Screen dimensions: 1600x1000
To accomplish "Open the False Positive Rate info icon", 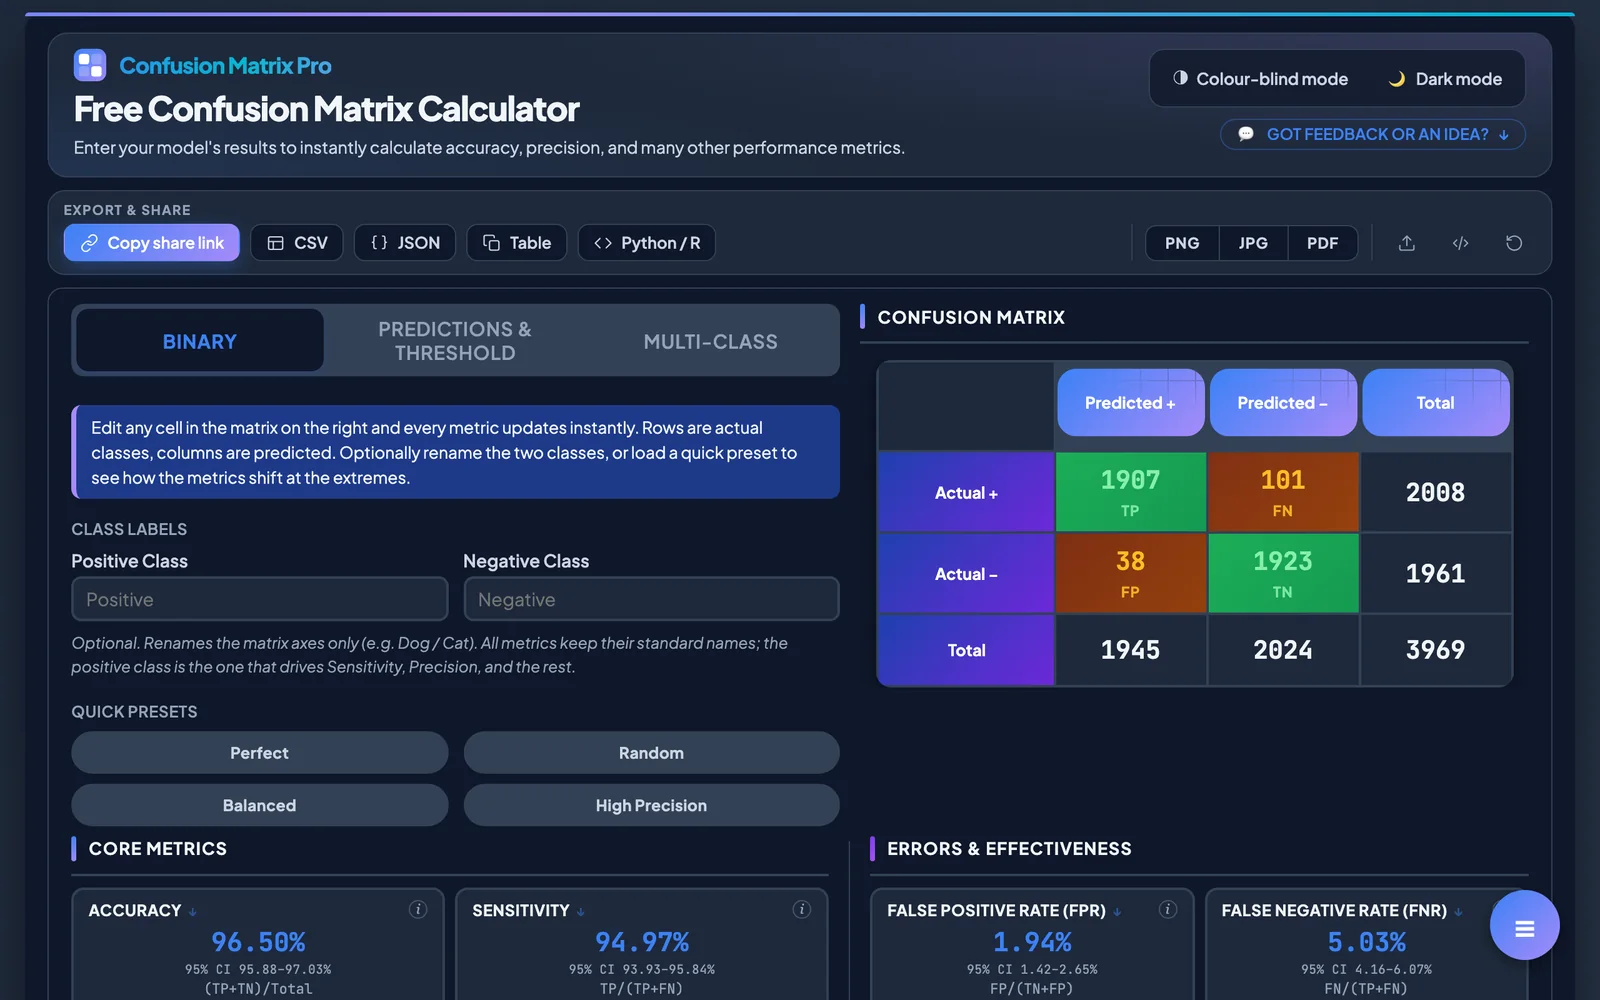I will 1167,909.
